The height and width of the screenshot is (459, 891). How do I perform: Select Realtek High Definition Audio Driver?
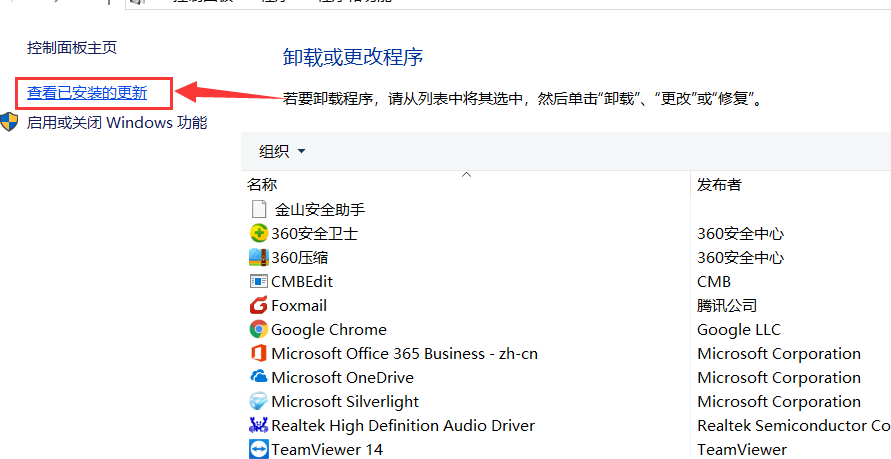403,425
